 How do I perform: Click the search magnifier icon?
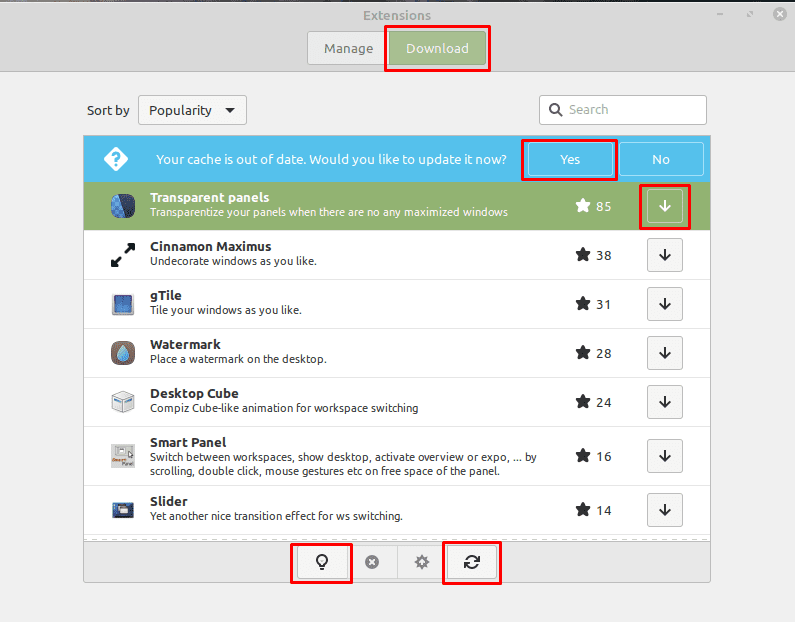pos(556,109)
